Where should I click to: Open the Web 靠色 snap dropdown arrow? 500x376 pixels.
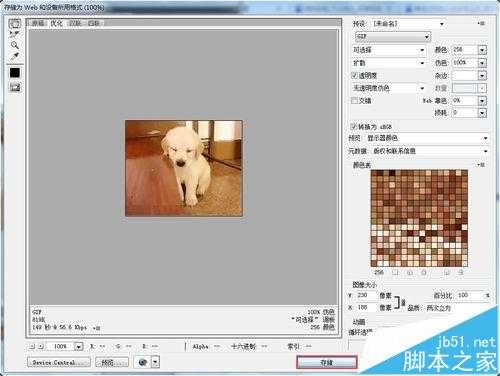click(x=482, y=101)
